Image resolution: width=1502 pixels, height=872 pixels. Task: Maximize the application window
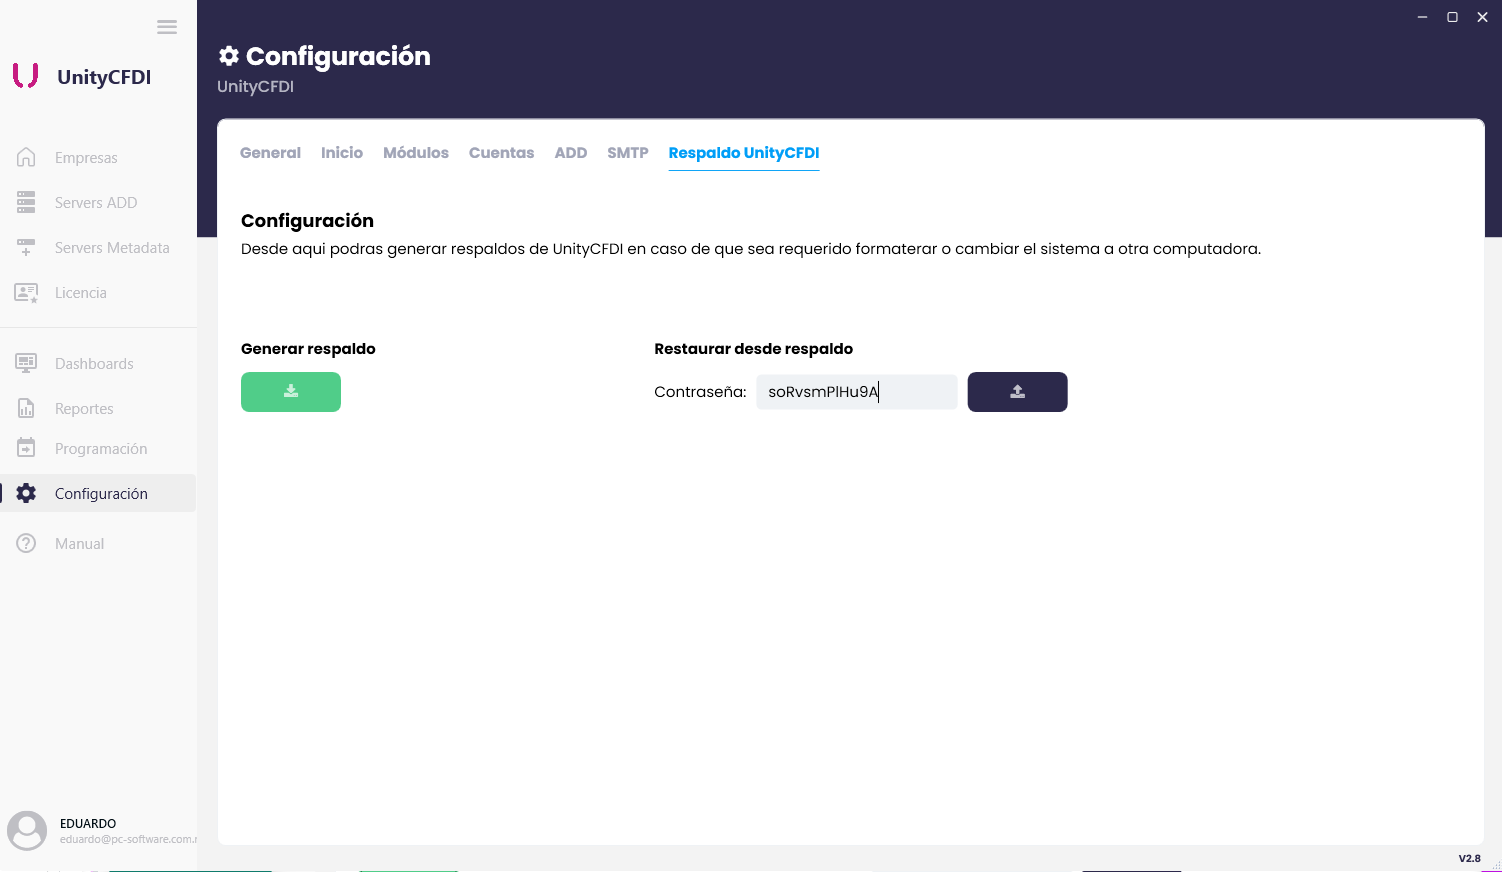[x=1452, y=17]
